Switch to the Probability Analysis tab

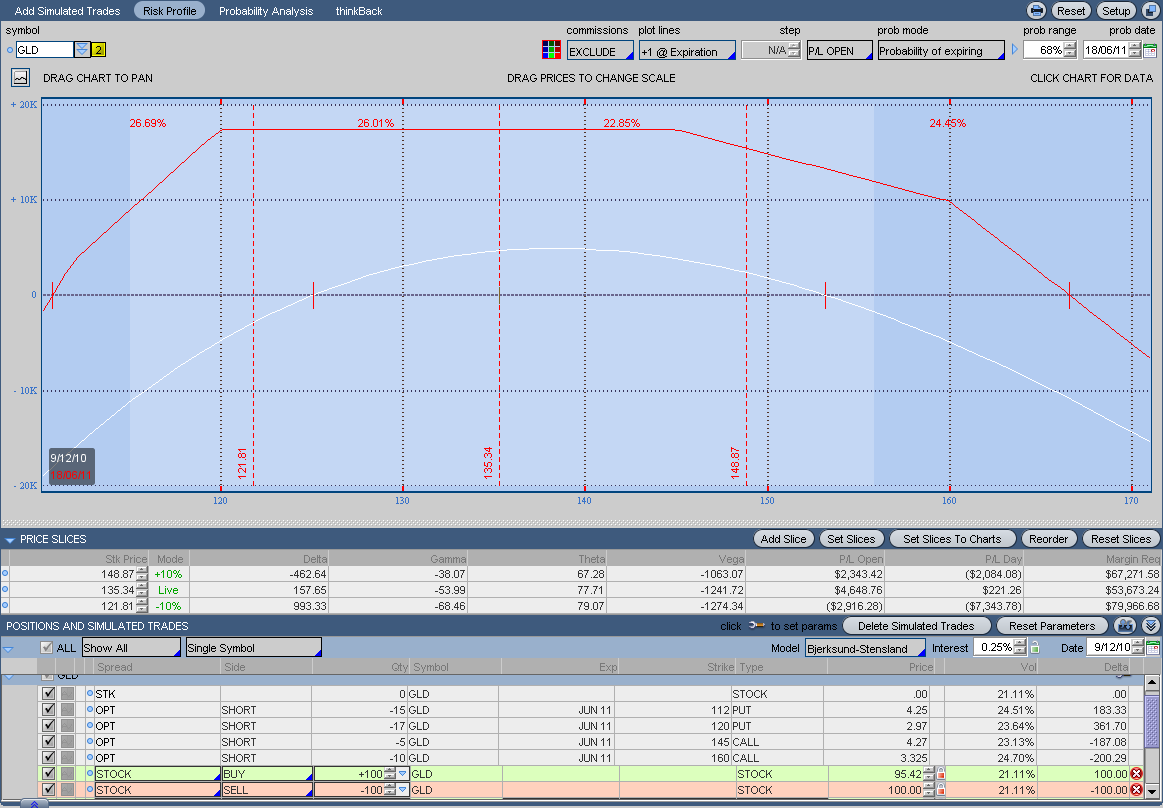pos(266,11)
